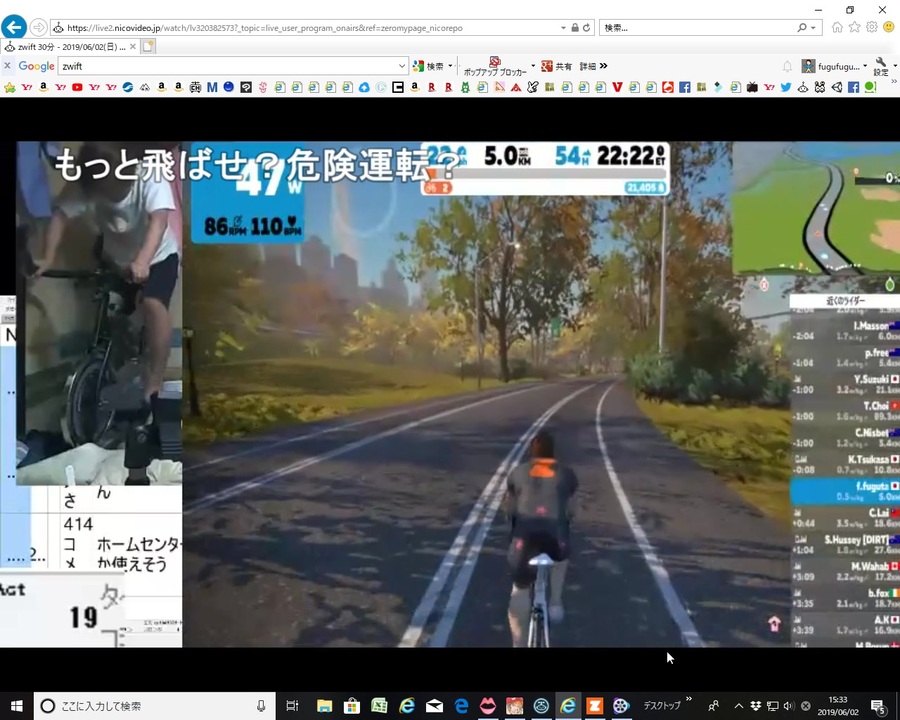Open the notification action center icon

[878, 706]
